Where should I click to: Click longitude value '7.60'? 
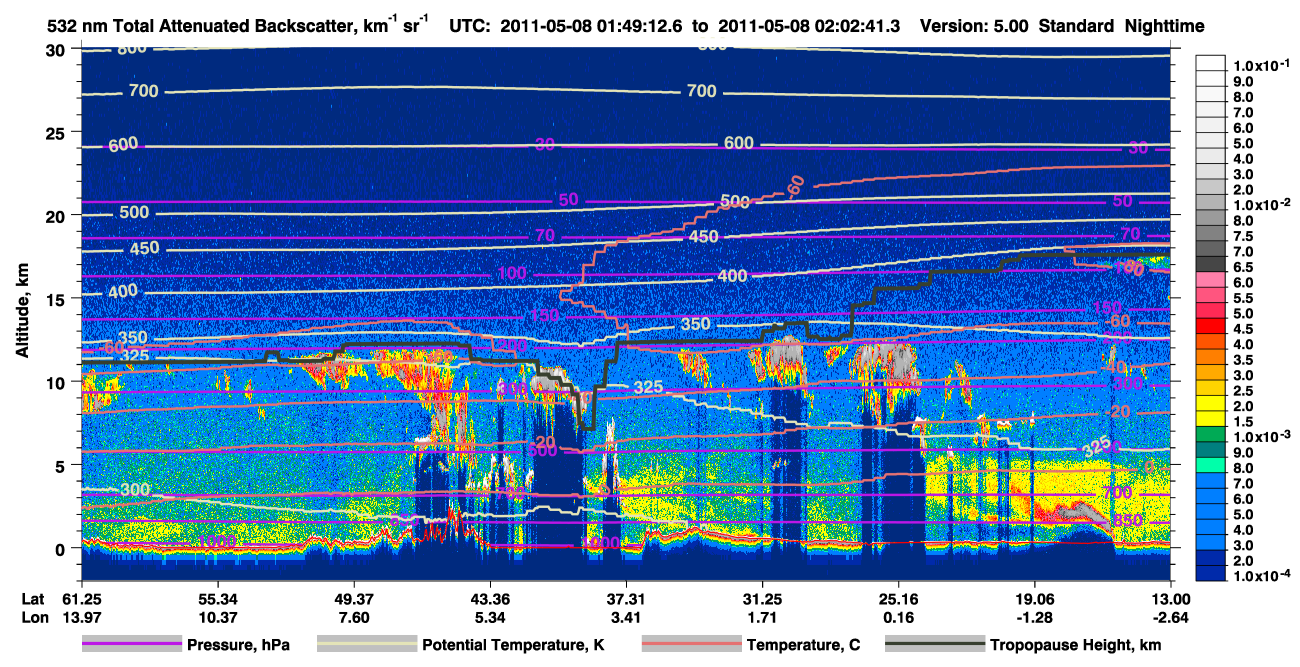tap(353, 617)
